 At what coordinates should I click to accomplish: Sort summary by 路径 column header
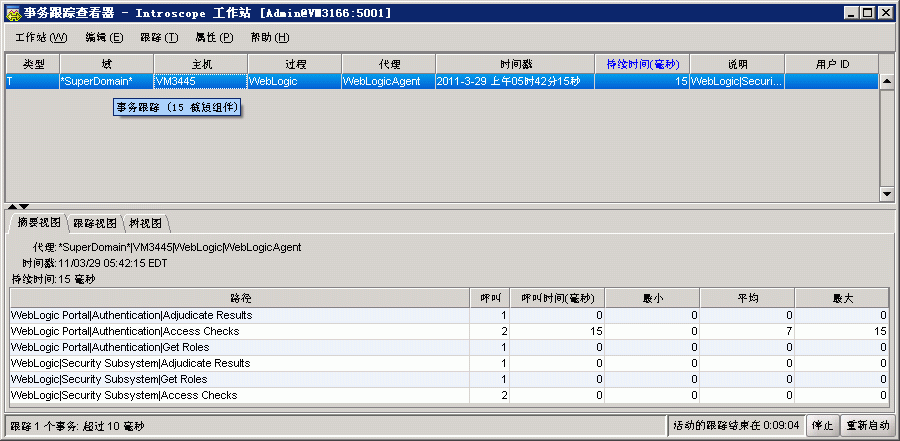240,298
